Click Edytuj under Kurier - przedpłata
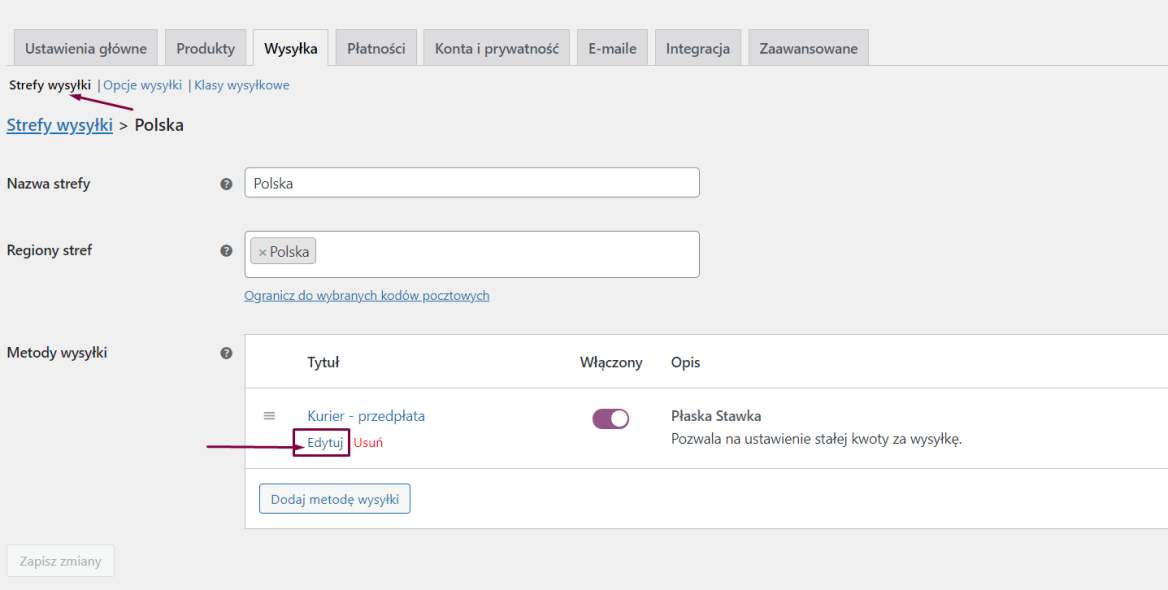 coord(325,442)
